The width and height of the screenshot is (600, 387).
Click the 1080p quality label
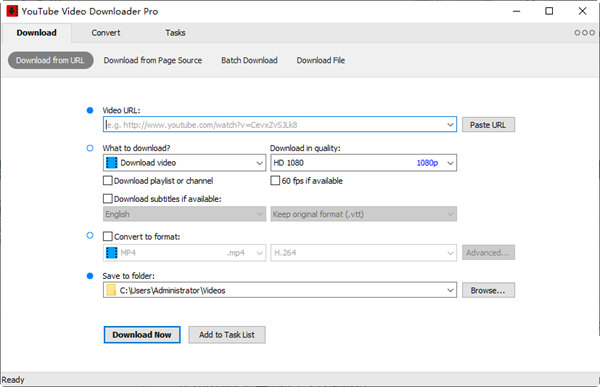[x=427, y=163]
